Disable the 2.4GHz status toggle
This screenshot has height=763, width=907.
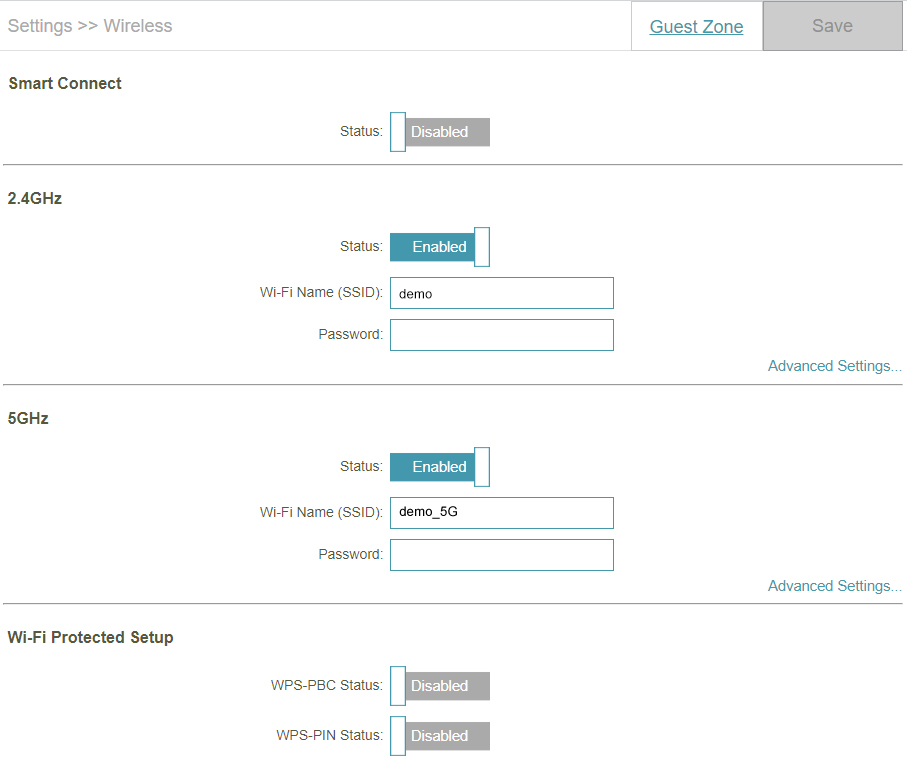point(440,247)
